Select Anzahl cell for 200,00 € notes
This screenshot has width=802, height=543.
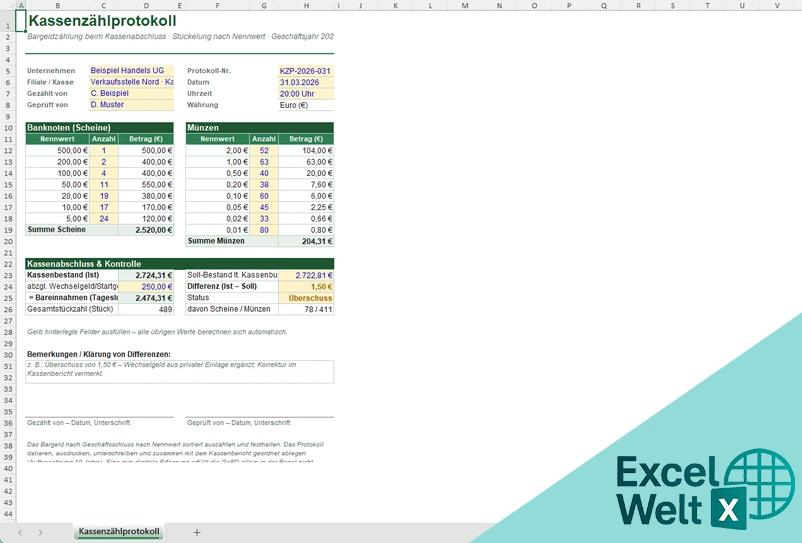click(104, 162)
